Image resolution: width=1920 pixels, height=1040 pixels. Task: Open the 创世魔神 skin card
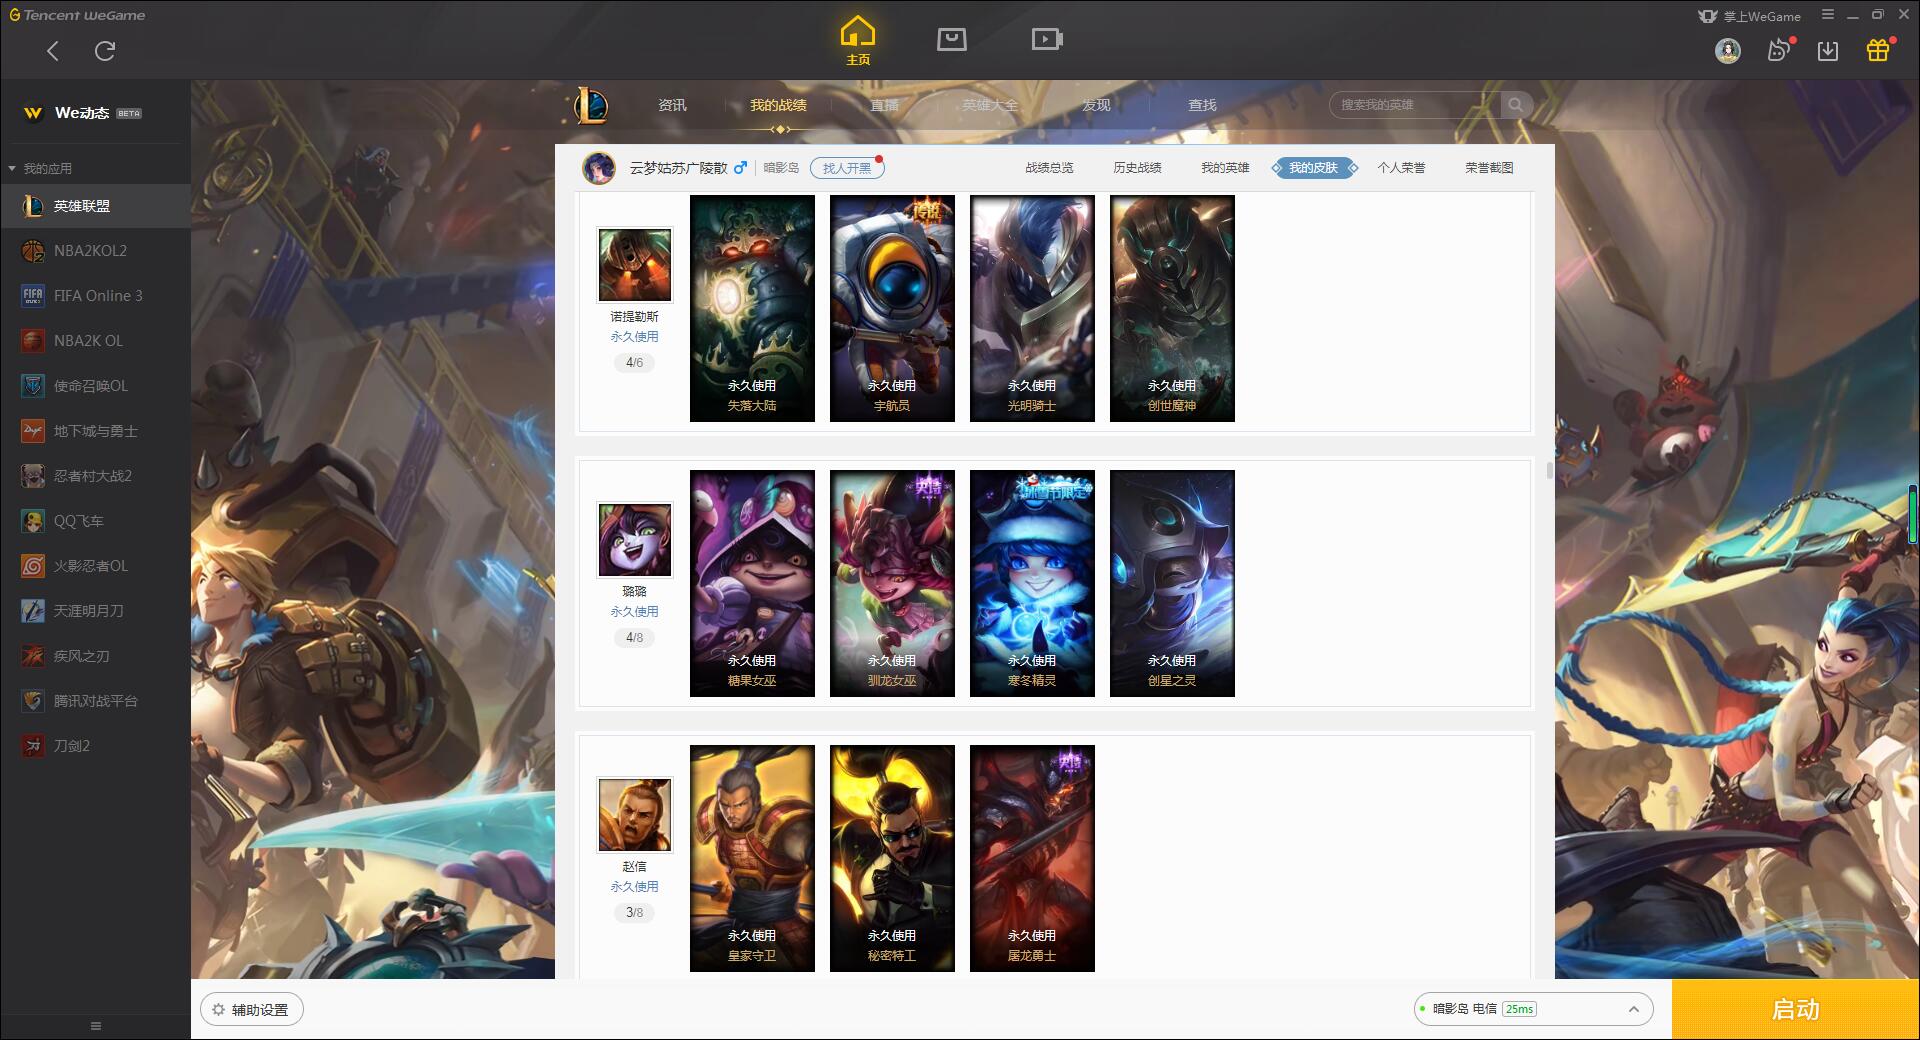1172,308
